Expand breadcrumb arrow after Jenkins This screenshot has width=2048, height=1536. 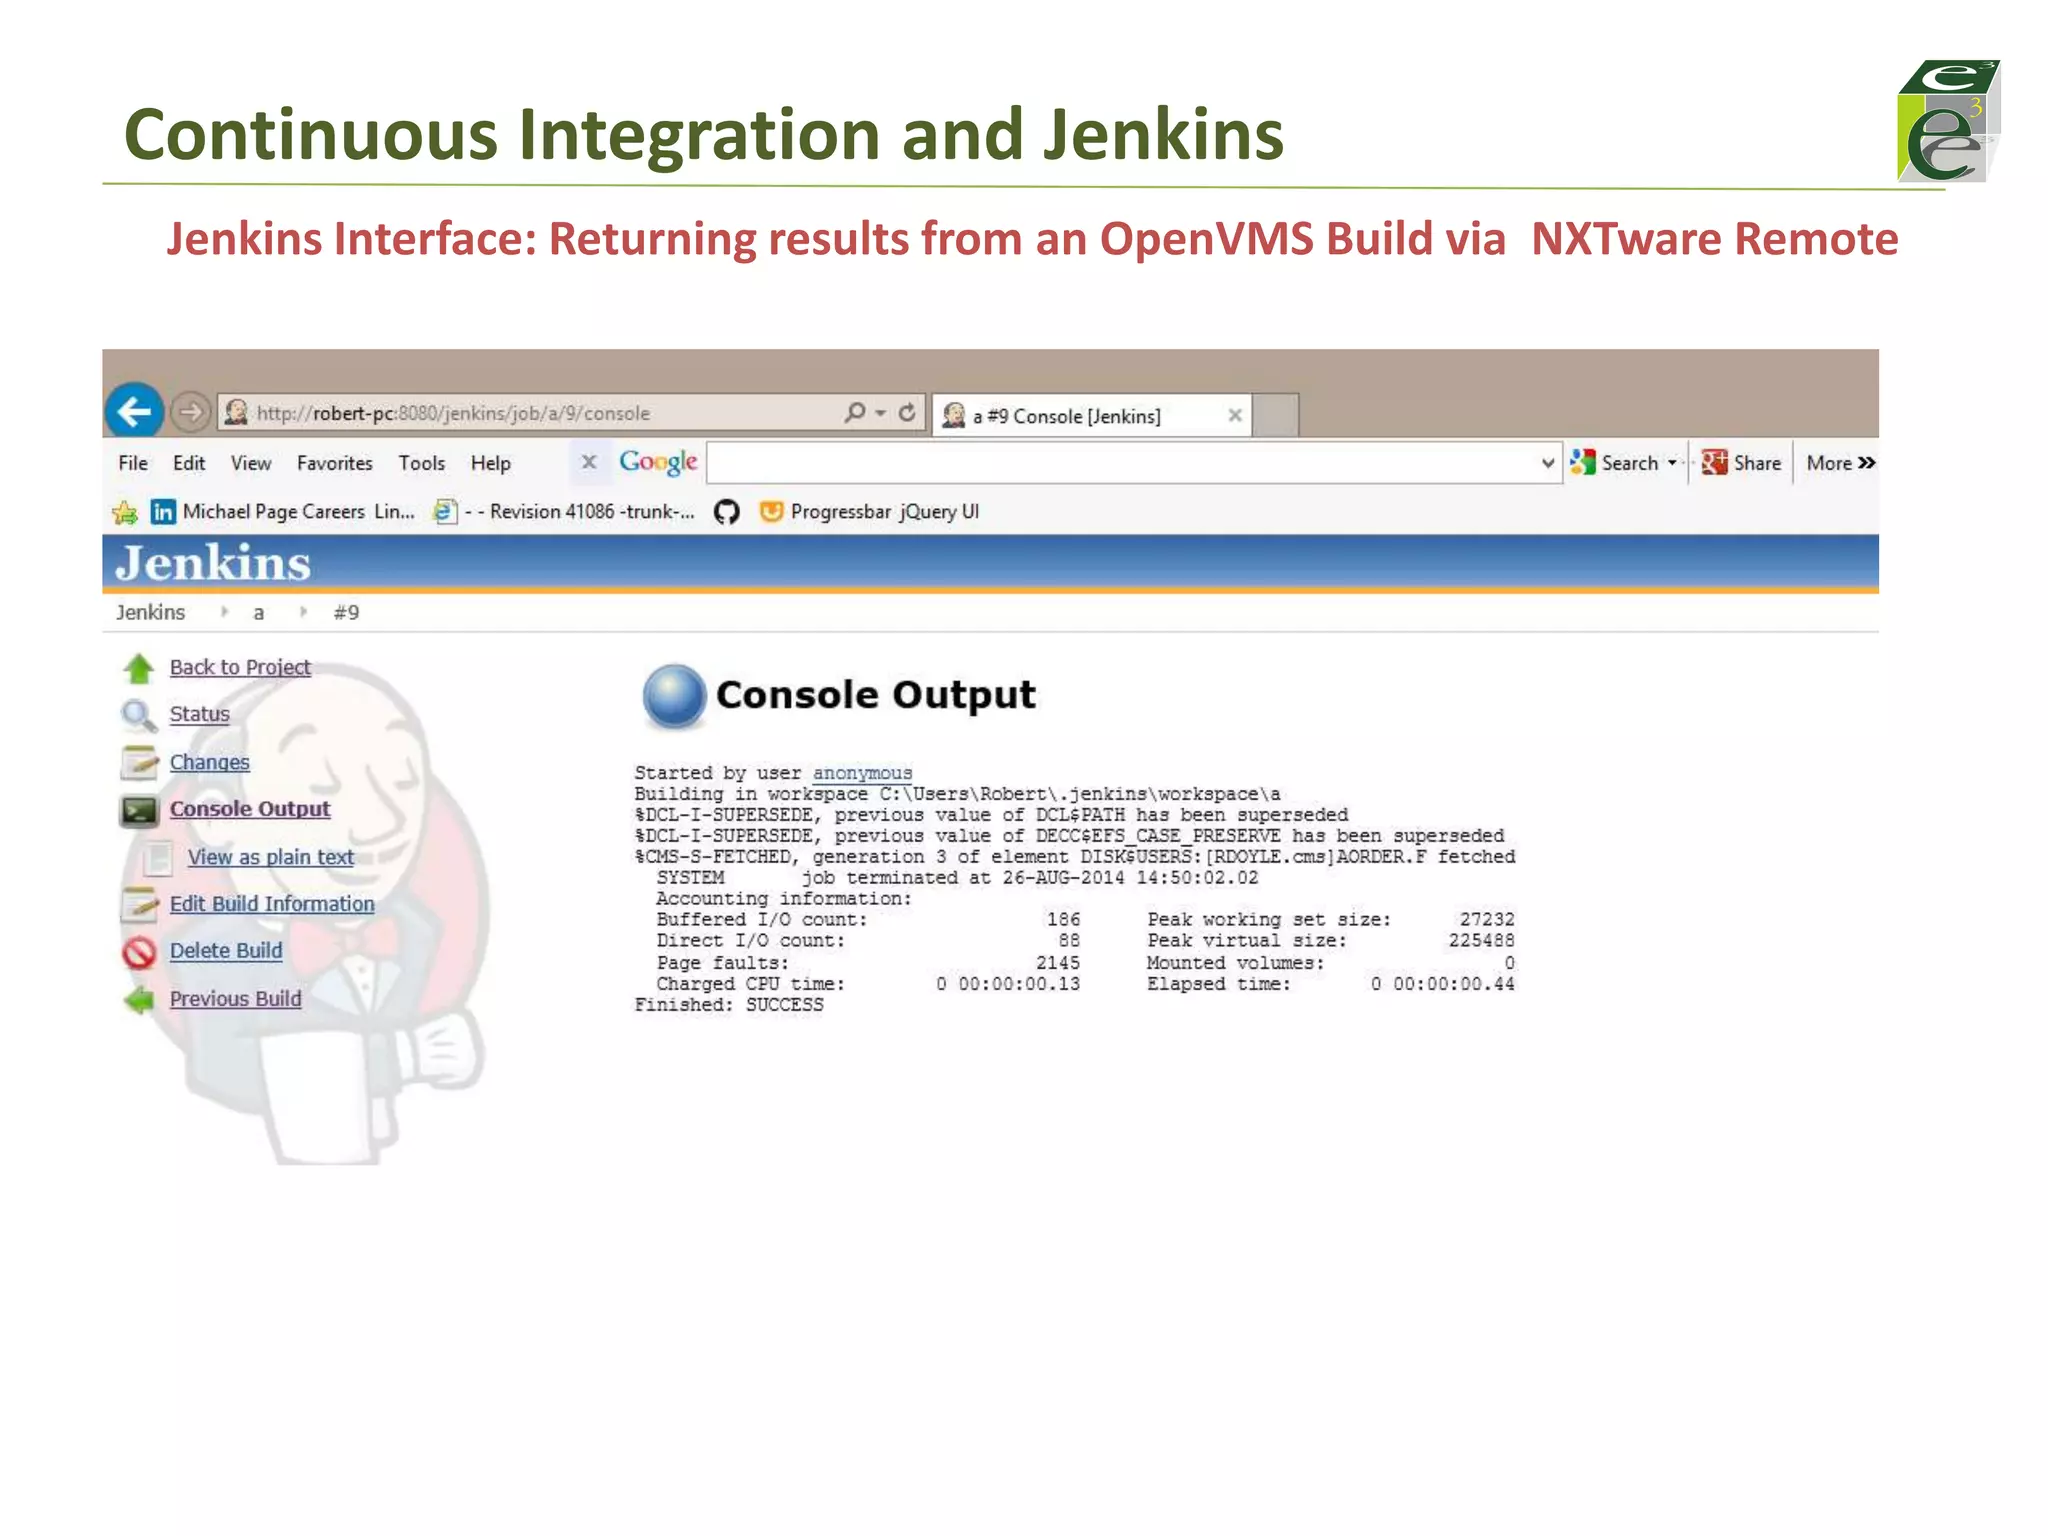point(224,612)
